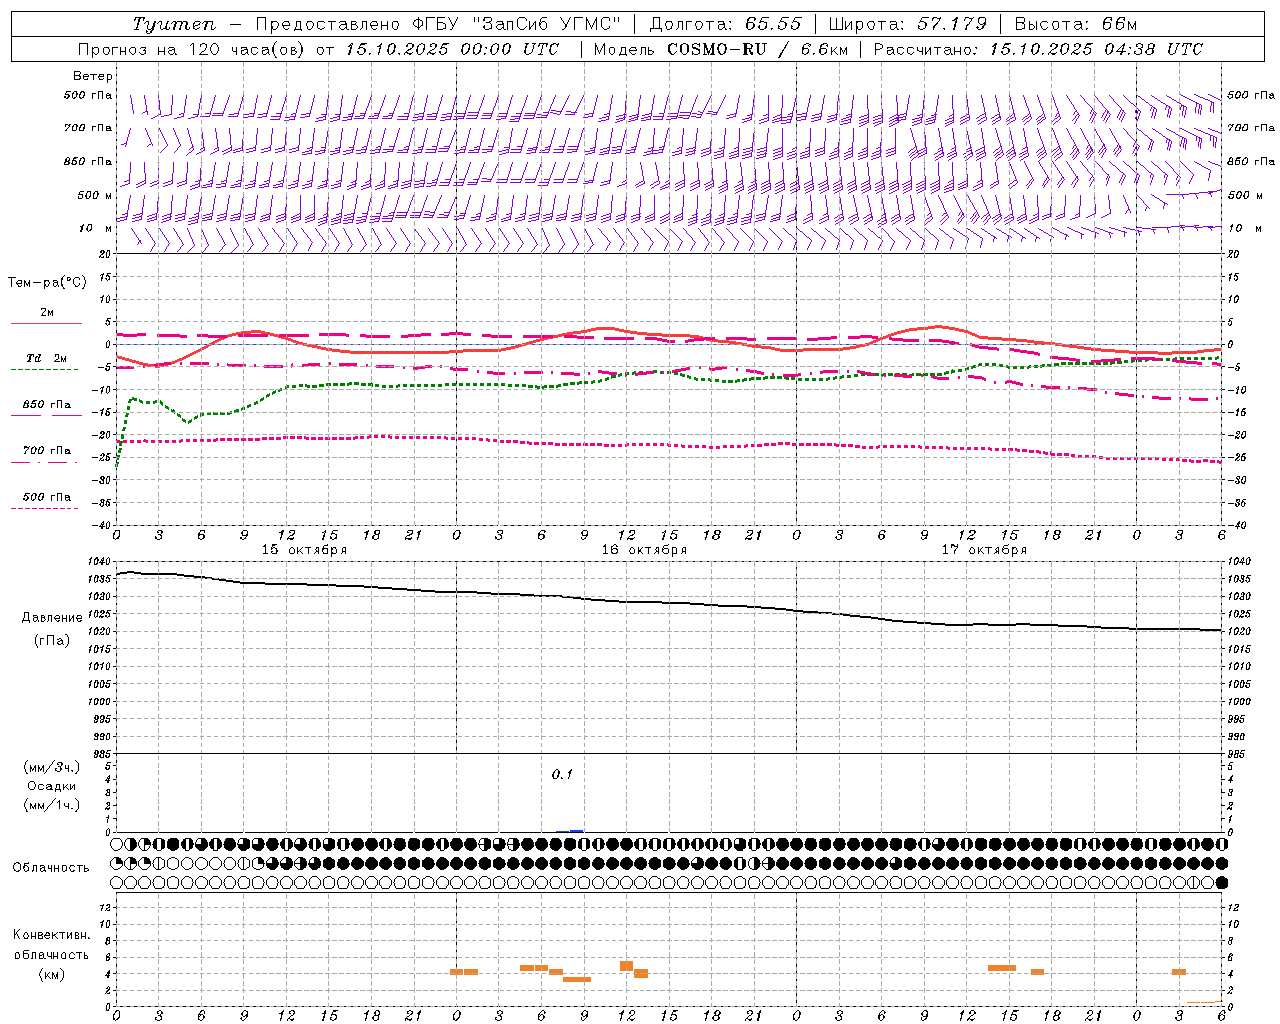Viewport: 1280px width, 1024px height.
Task: Click the 2м temperature legend line
Action: [46, 323]
